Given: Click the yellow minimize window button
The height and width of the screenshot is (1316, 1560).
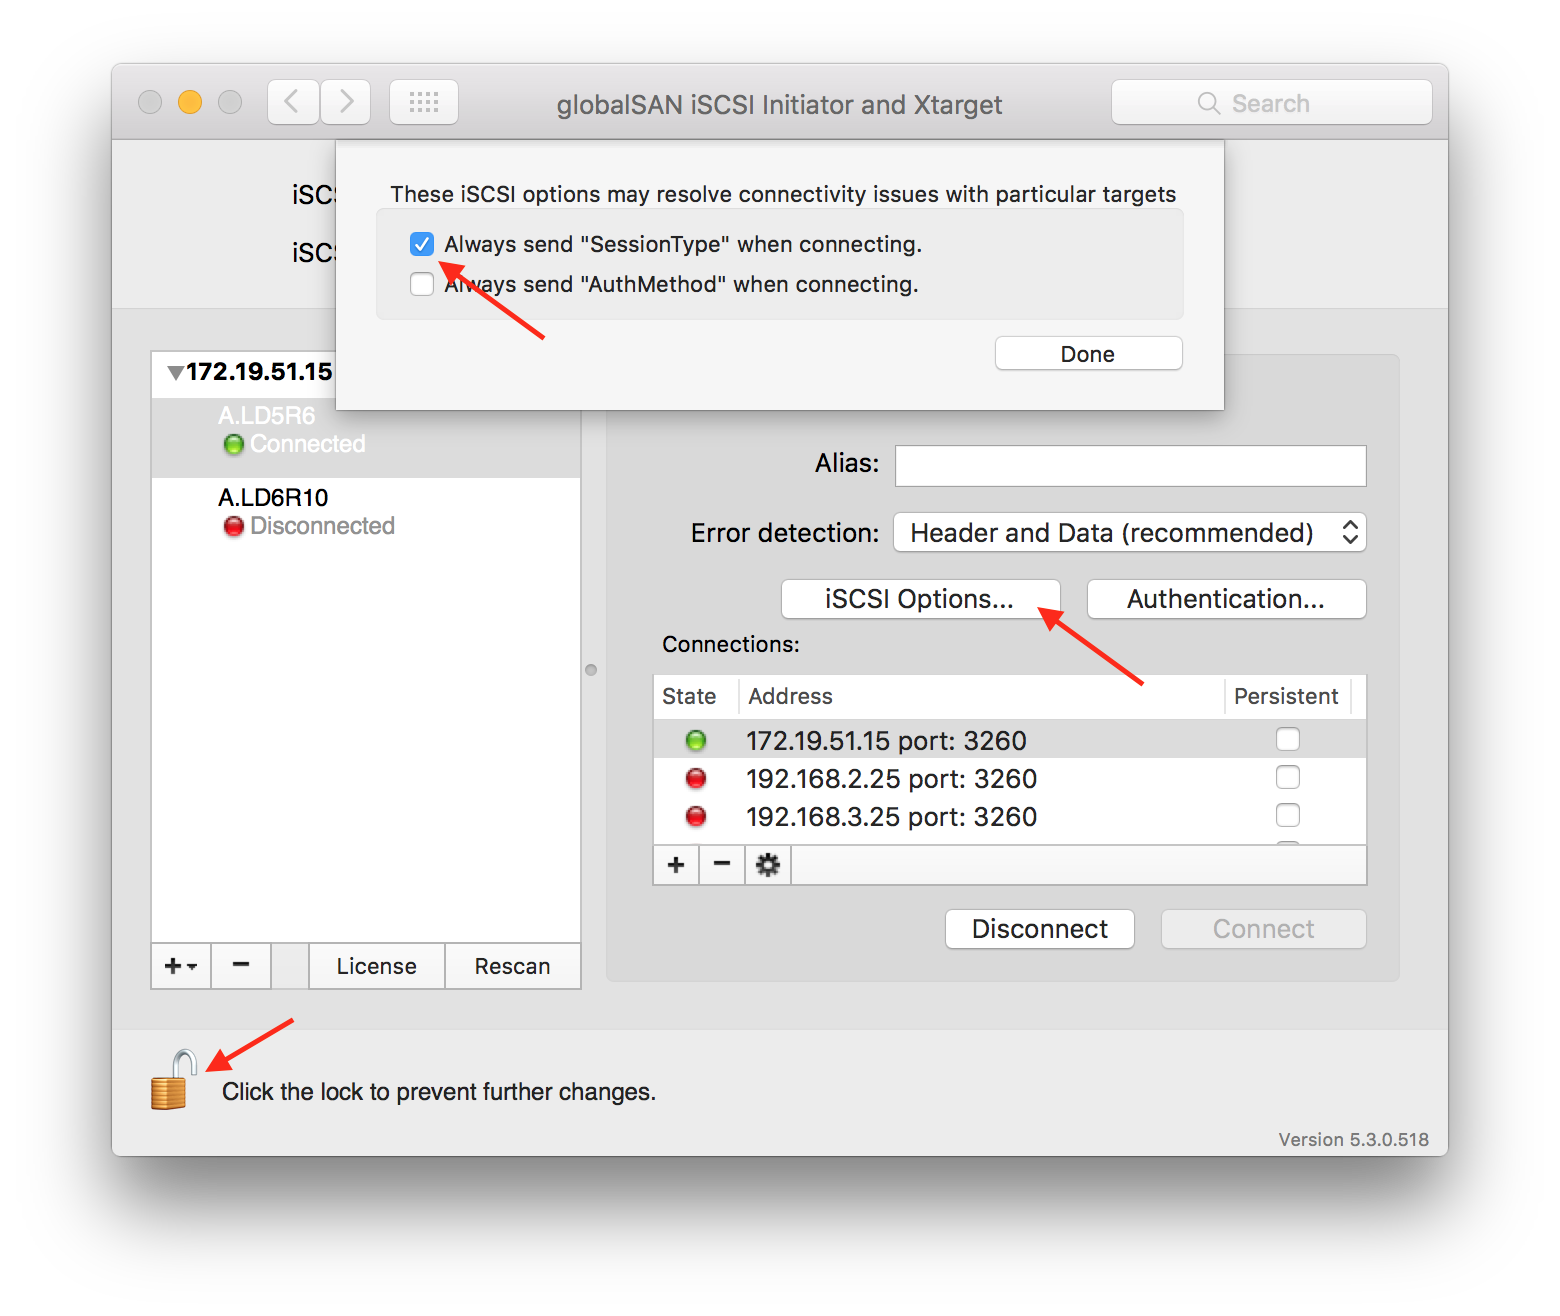Looking at the screenshot, I should pos(190,102).
